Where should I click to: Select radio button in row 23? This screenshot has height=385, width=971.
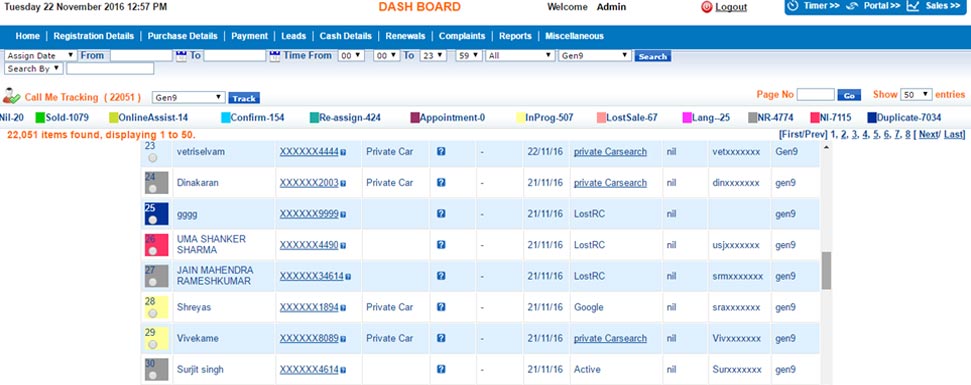pos(152,158)
